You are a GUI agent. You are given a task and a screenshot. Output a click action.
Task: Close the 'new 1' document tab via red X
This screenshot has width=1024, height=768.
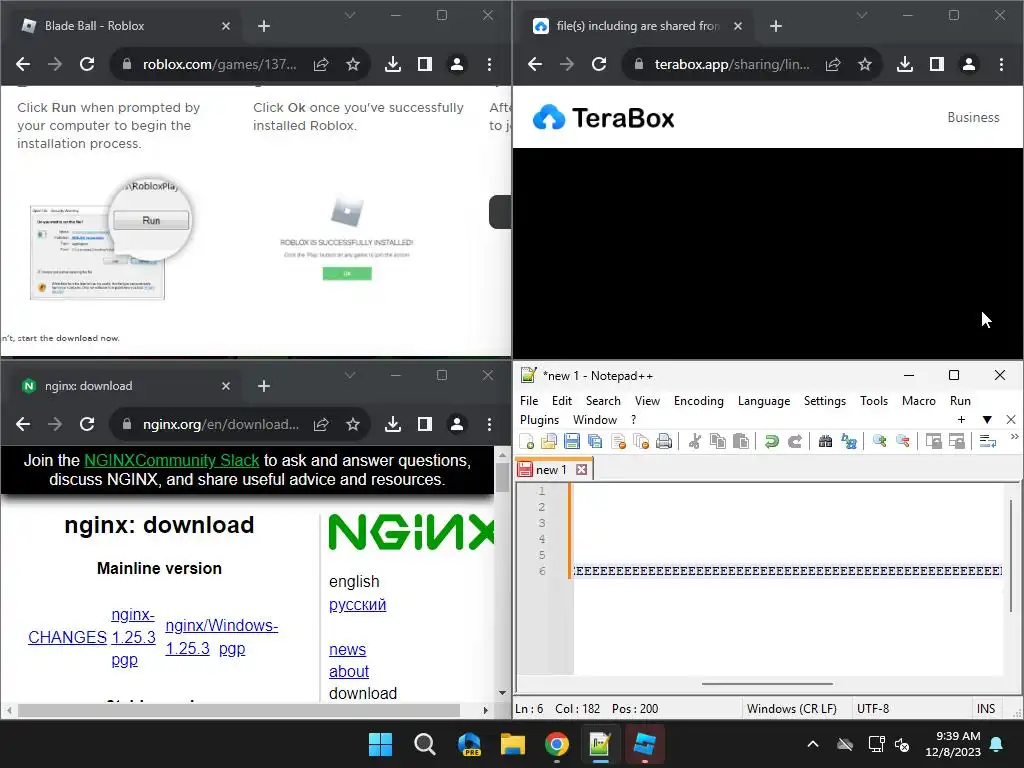pos(581,470)
